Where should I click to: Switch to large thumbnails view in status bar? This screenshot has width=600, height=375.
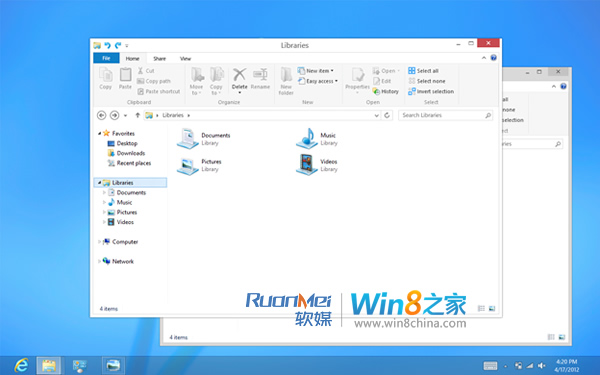[492, 308]
